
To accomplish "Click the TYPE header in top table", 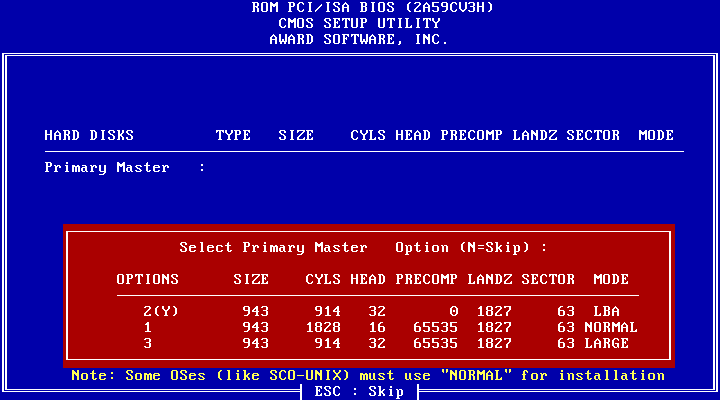I will point(233,135).
